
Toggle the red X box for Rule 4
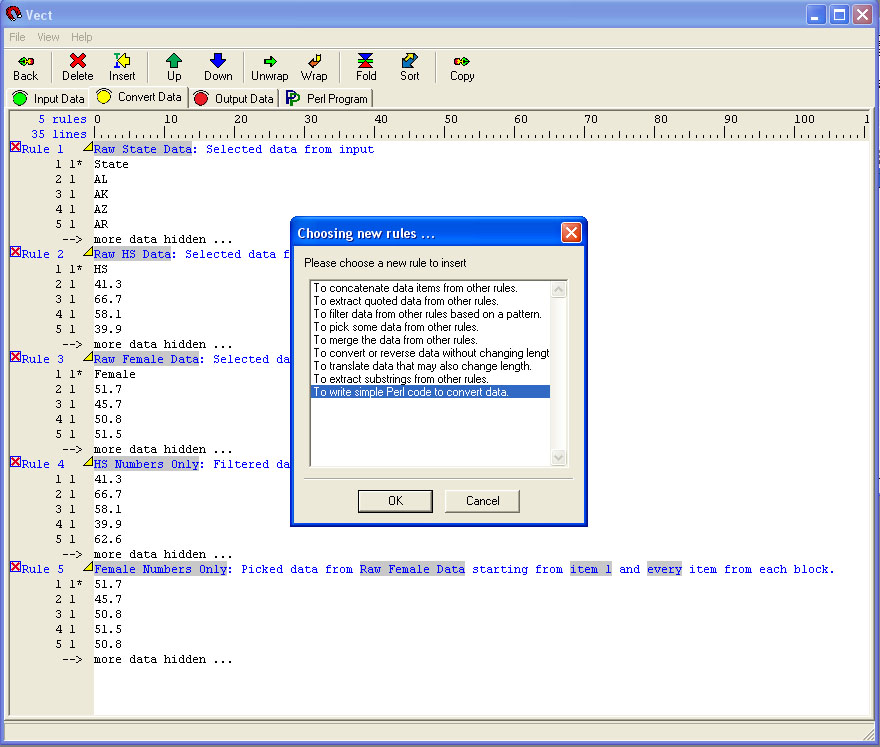click(x=16, y=462)
